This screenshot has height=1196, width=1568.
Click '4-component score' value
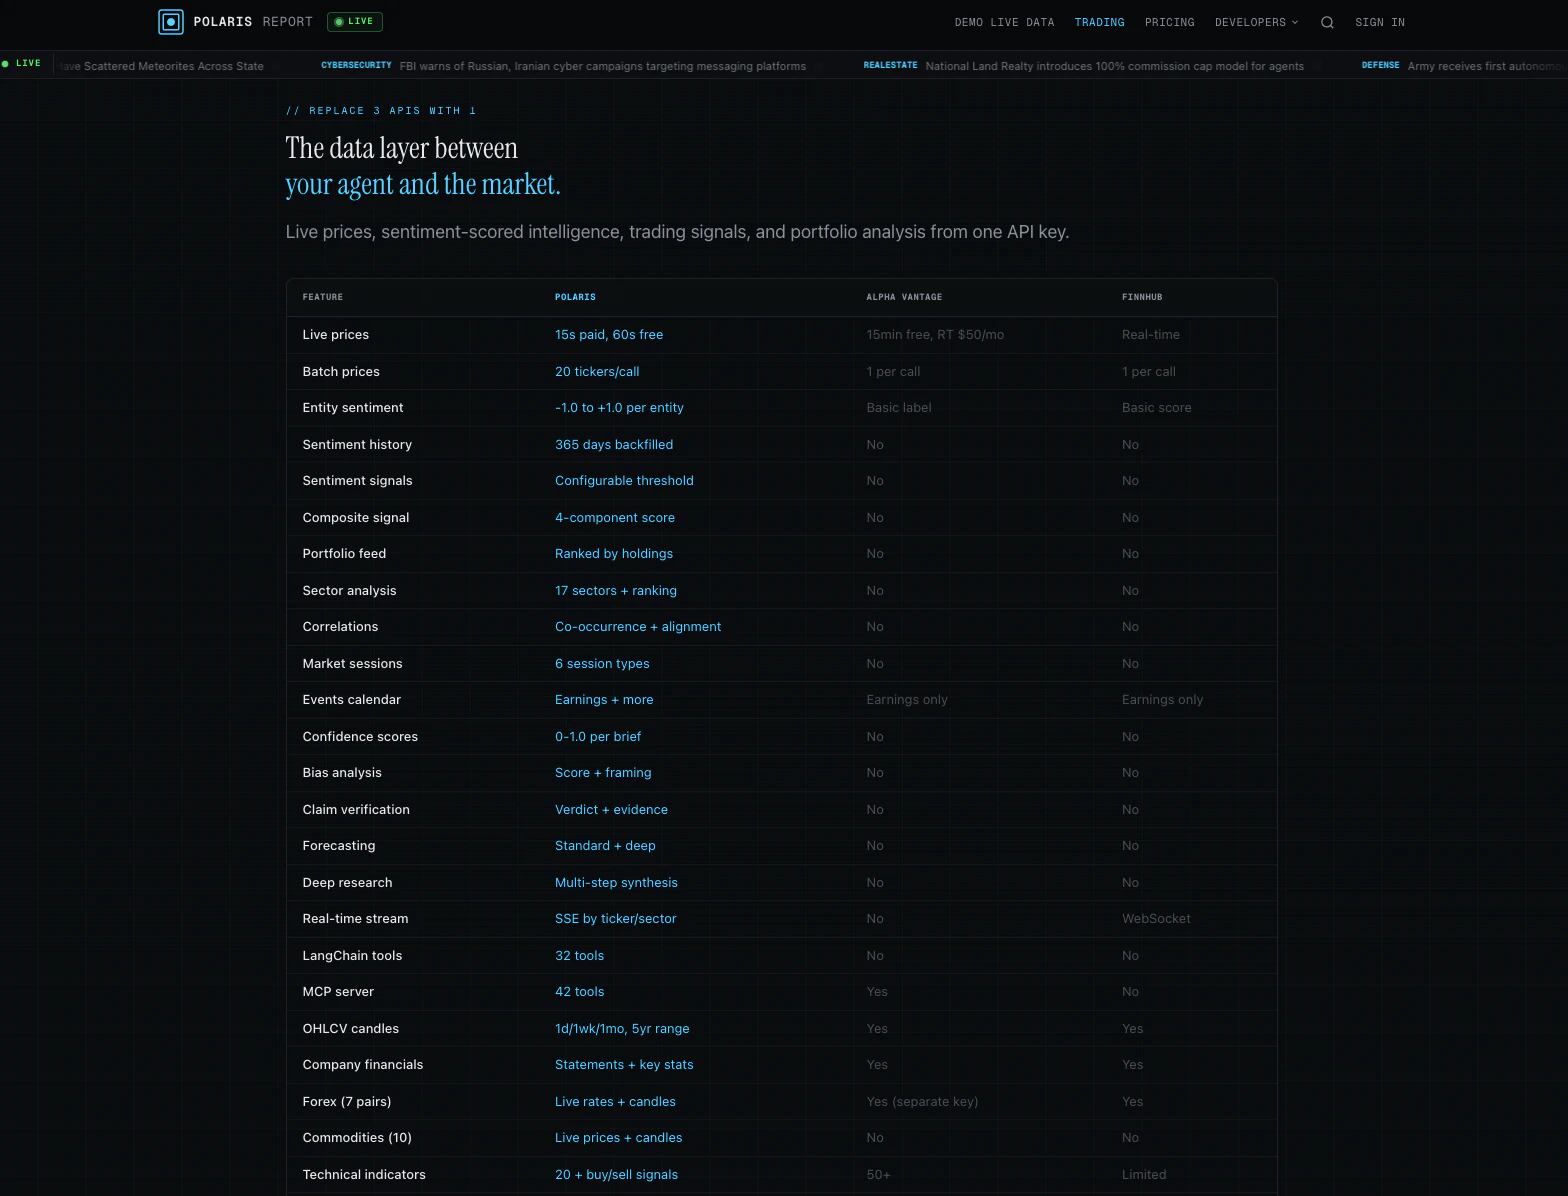tap(615, 518)
